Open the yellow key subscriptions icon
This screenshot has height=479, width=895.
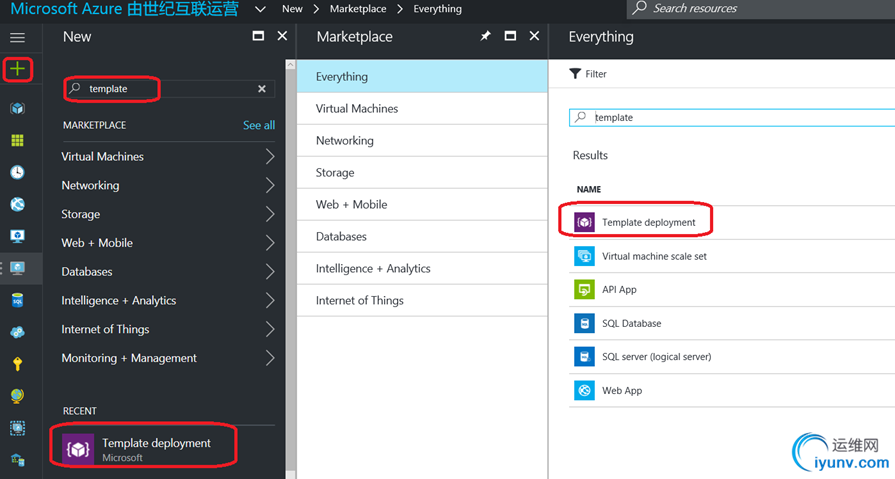[x=17, y=364]
